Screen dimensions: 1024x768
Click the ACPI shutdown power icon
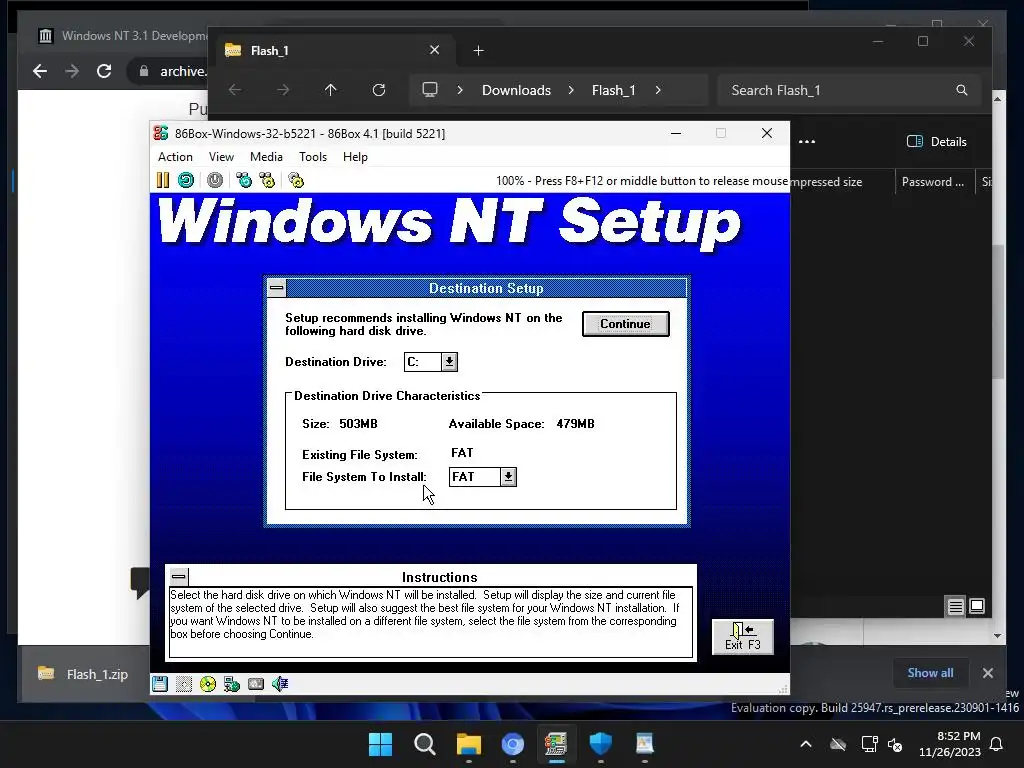[215, 180]
